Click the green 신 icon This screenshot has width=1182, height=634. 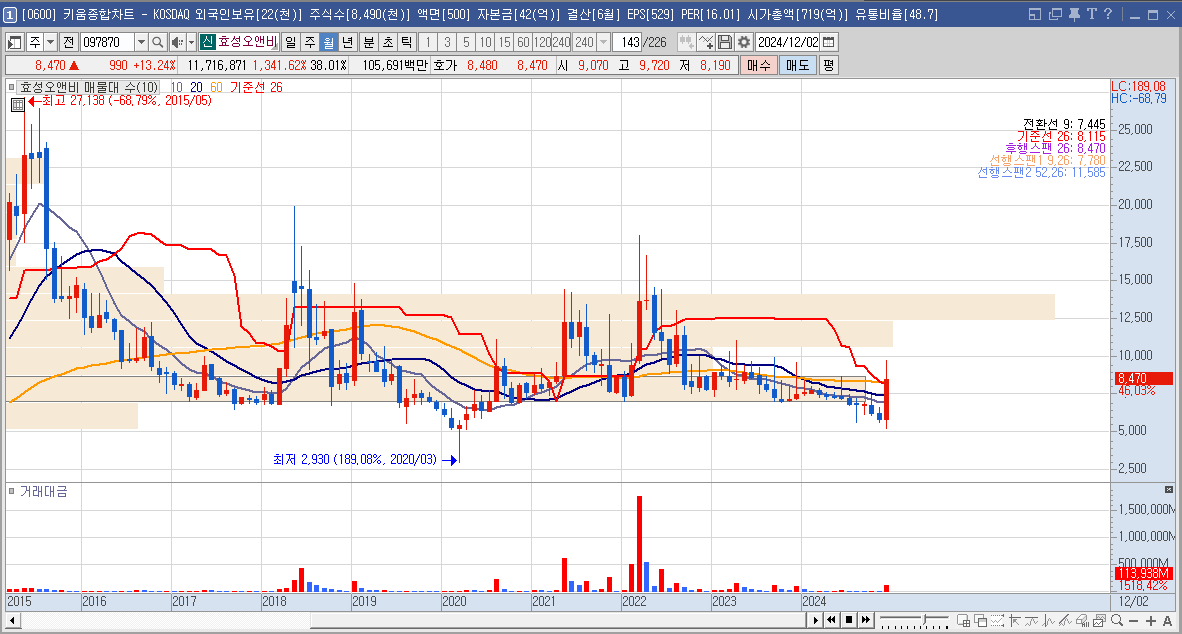[207, 42]
